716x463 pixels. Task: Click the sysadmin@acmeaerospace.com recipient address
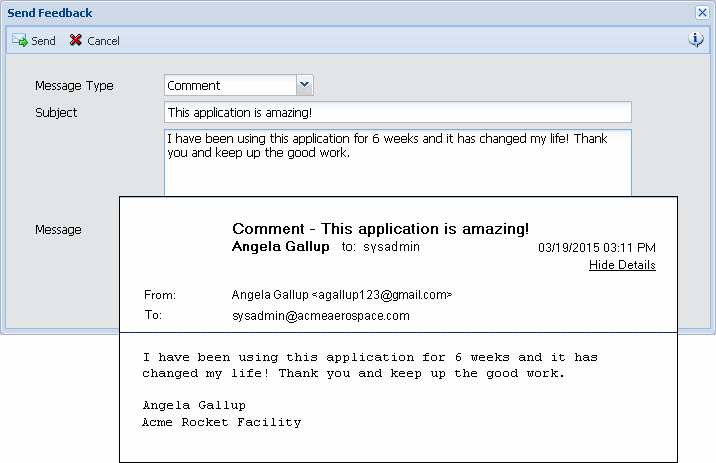coord(320,315)
